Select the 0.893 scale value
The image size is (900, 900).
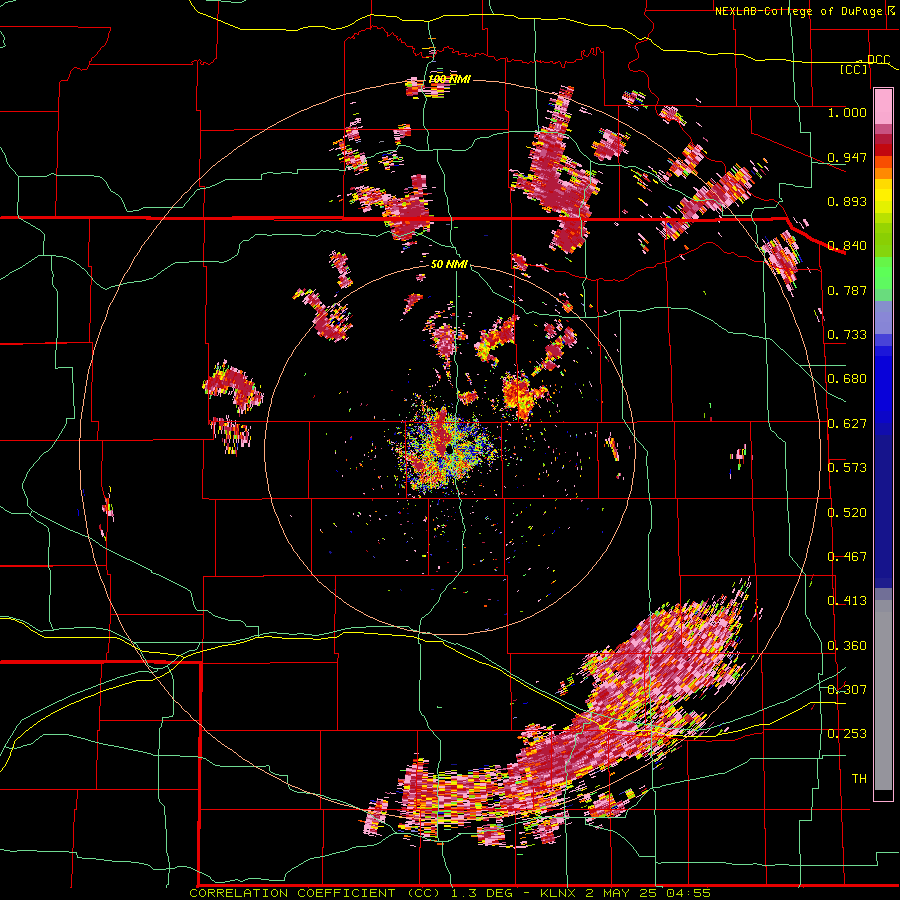[847, 201]
